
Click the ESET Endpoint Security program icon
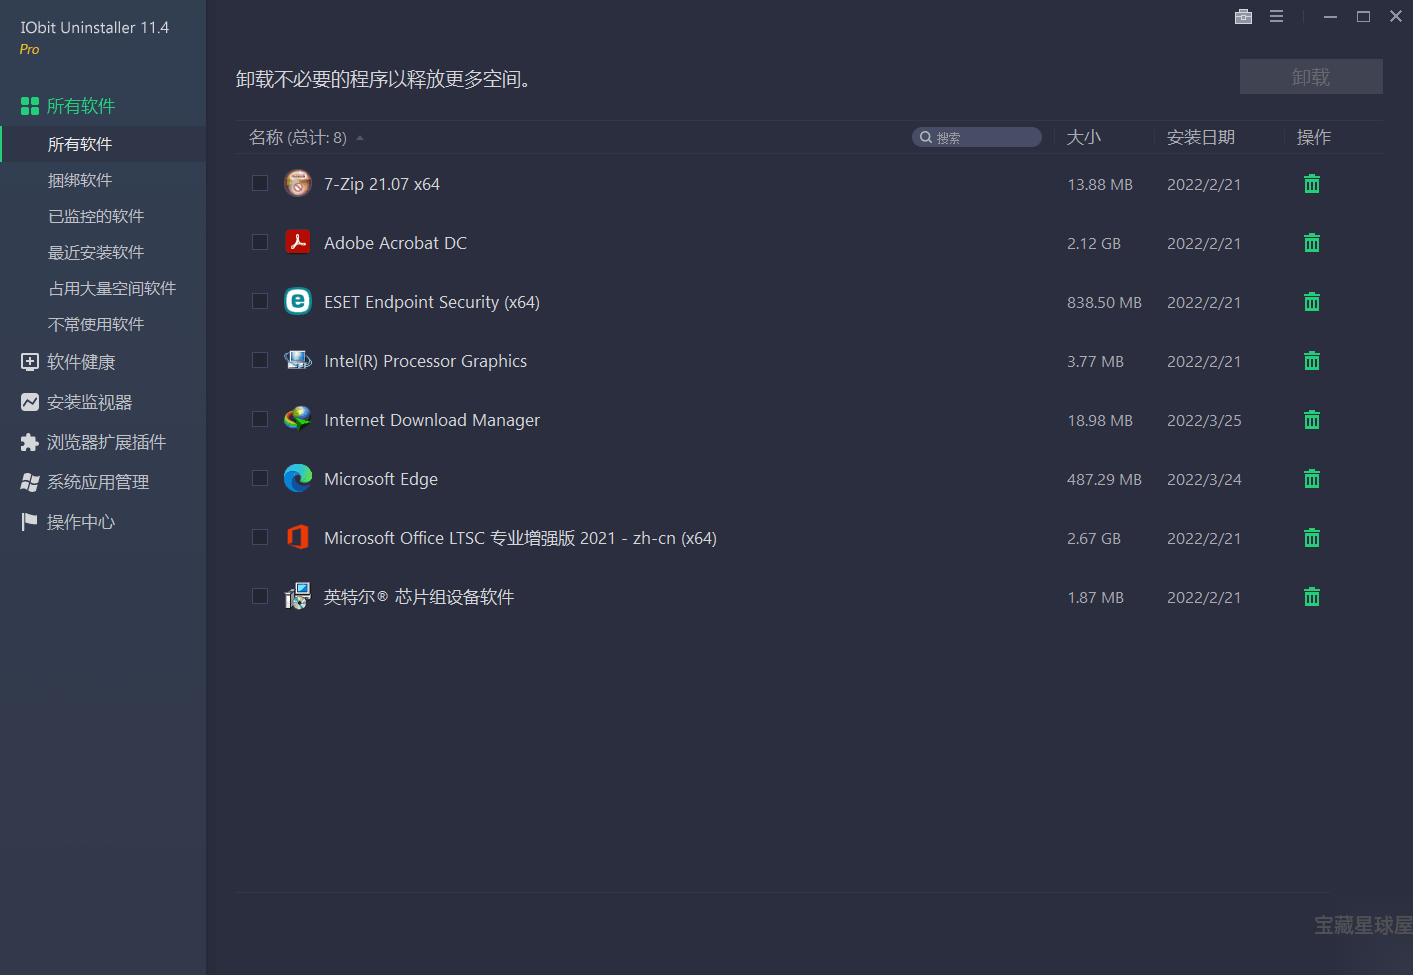(298, 301)
